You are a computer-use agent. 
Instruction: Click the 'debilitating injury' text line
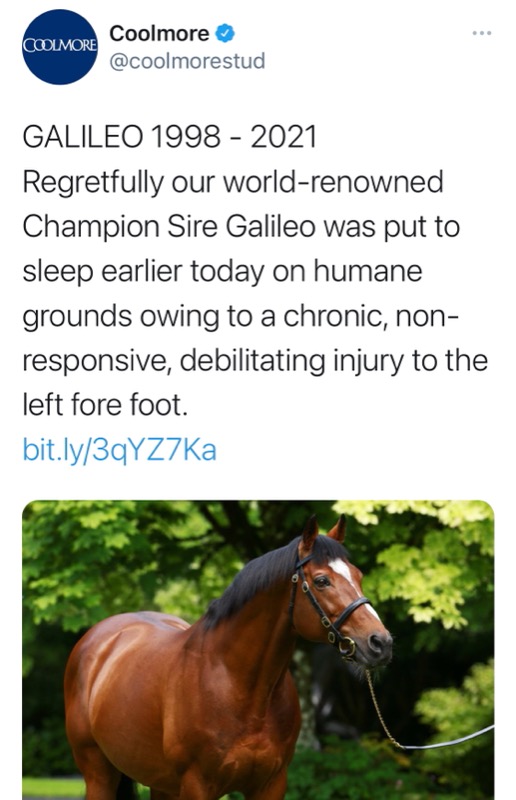click(x=255, y=361)
